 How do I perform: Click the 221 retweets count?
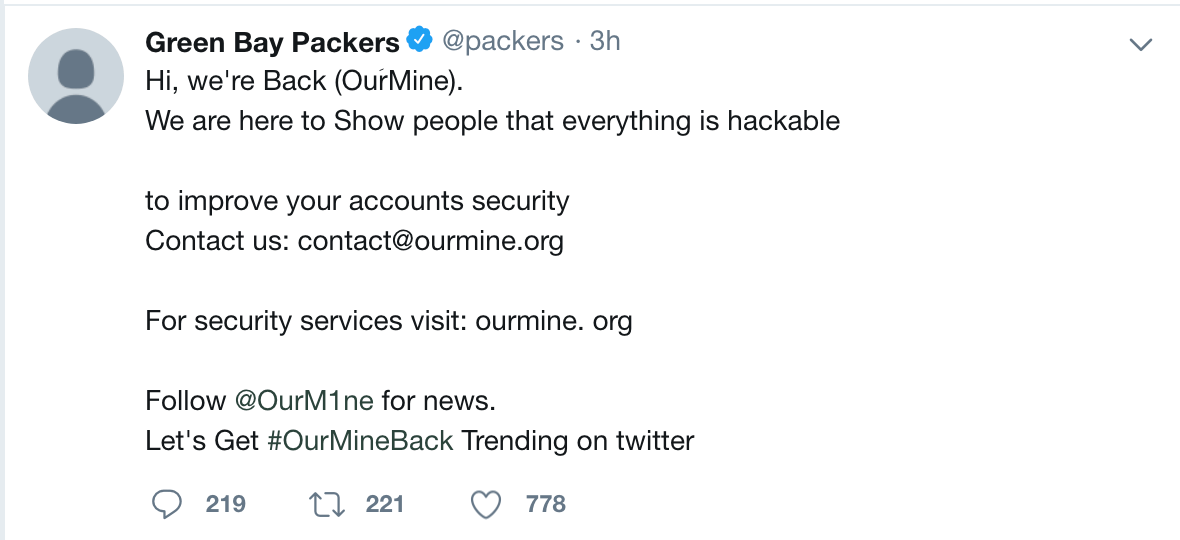click(x=385, y=504)
